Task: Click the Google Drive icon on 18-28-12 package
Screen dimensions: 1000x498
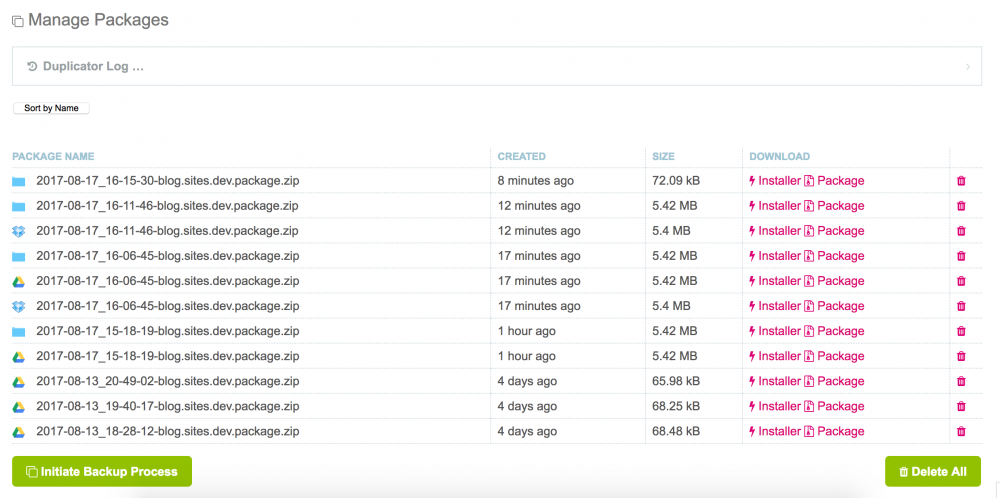Action: (x=18, y=432)
